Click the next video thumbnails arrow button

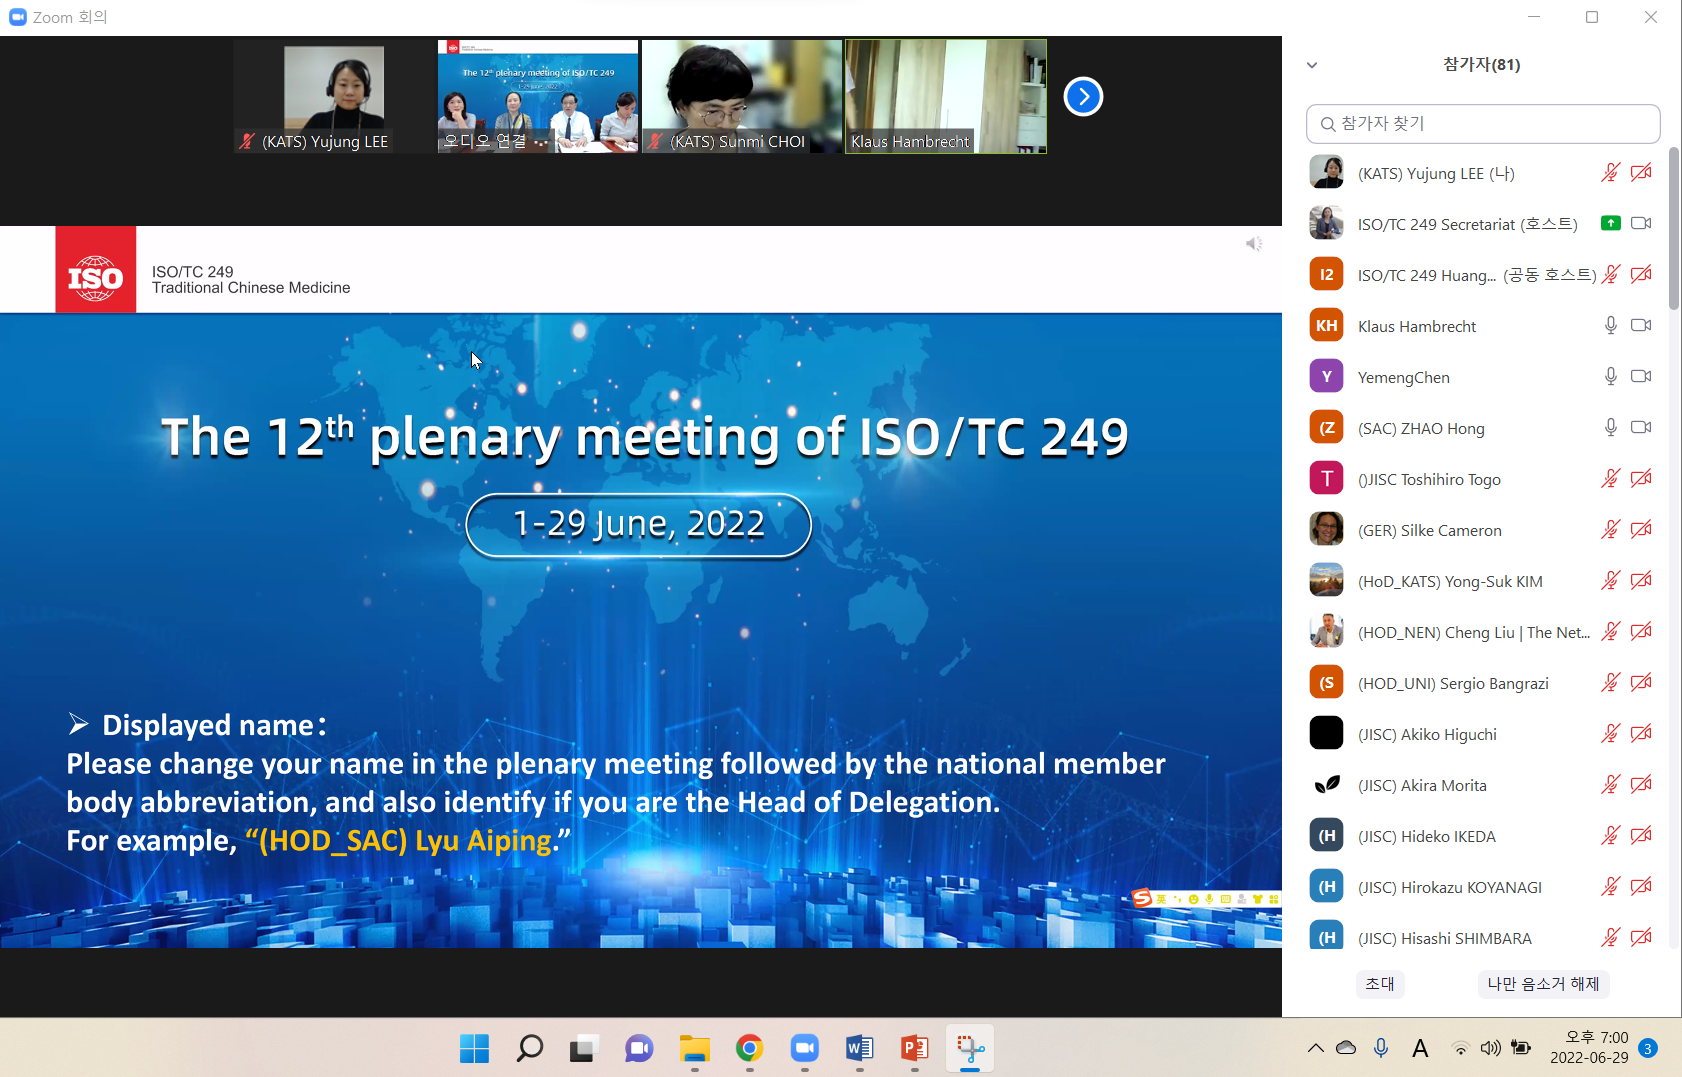[x=1083, y=97]
